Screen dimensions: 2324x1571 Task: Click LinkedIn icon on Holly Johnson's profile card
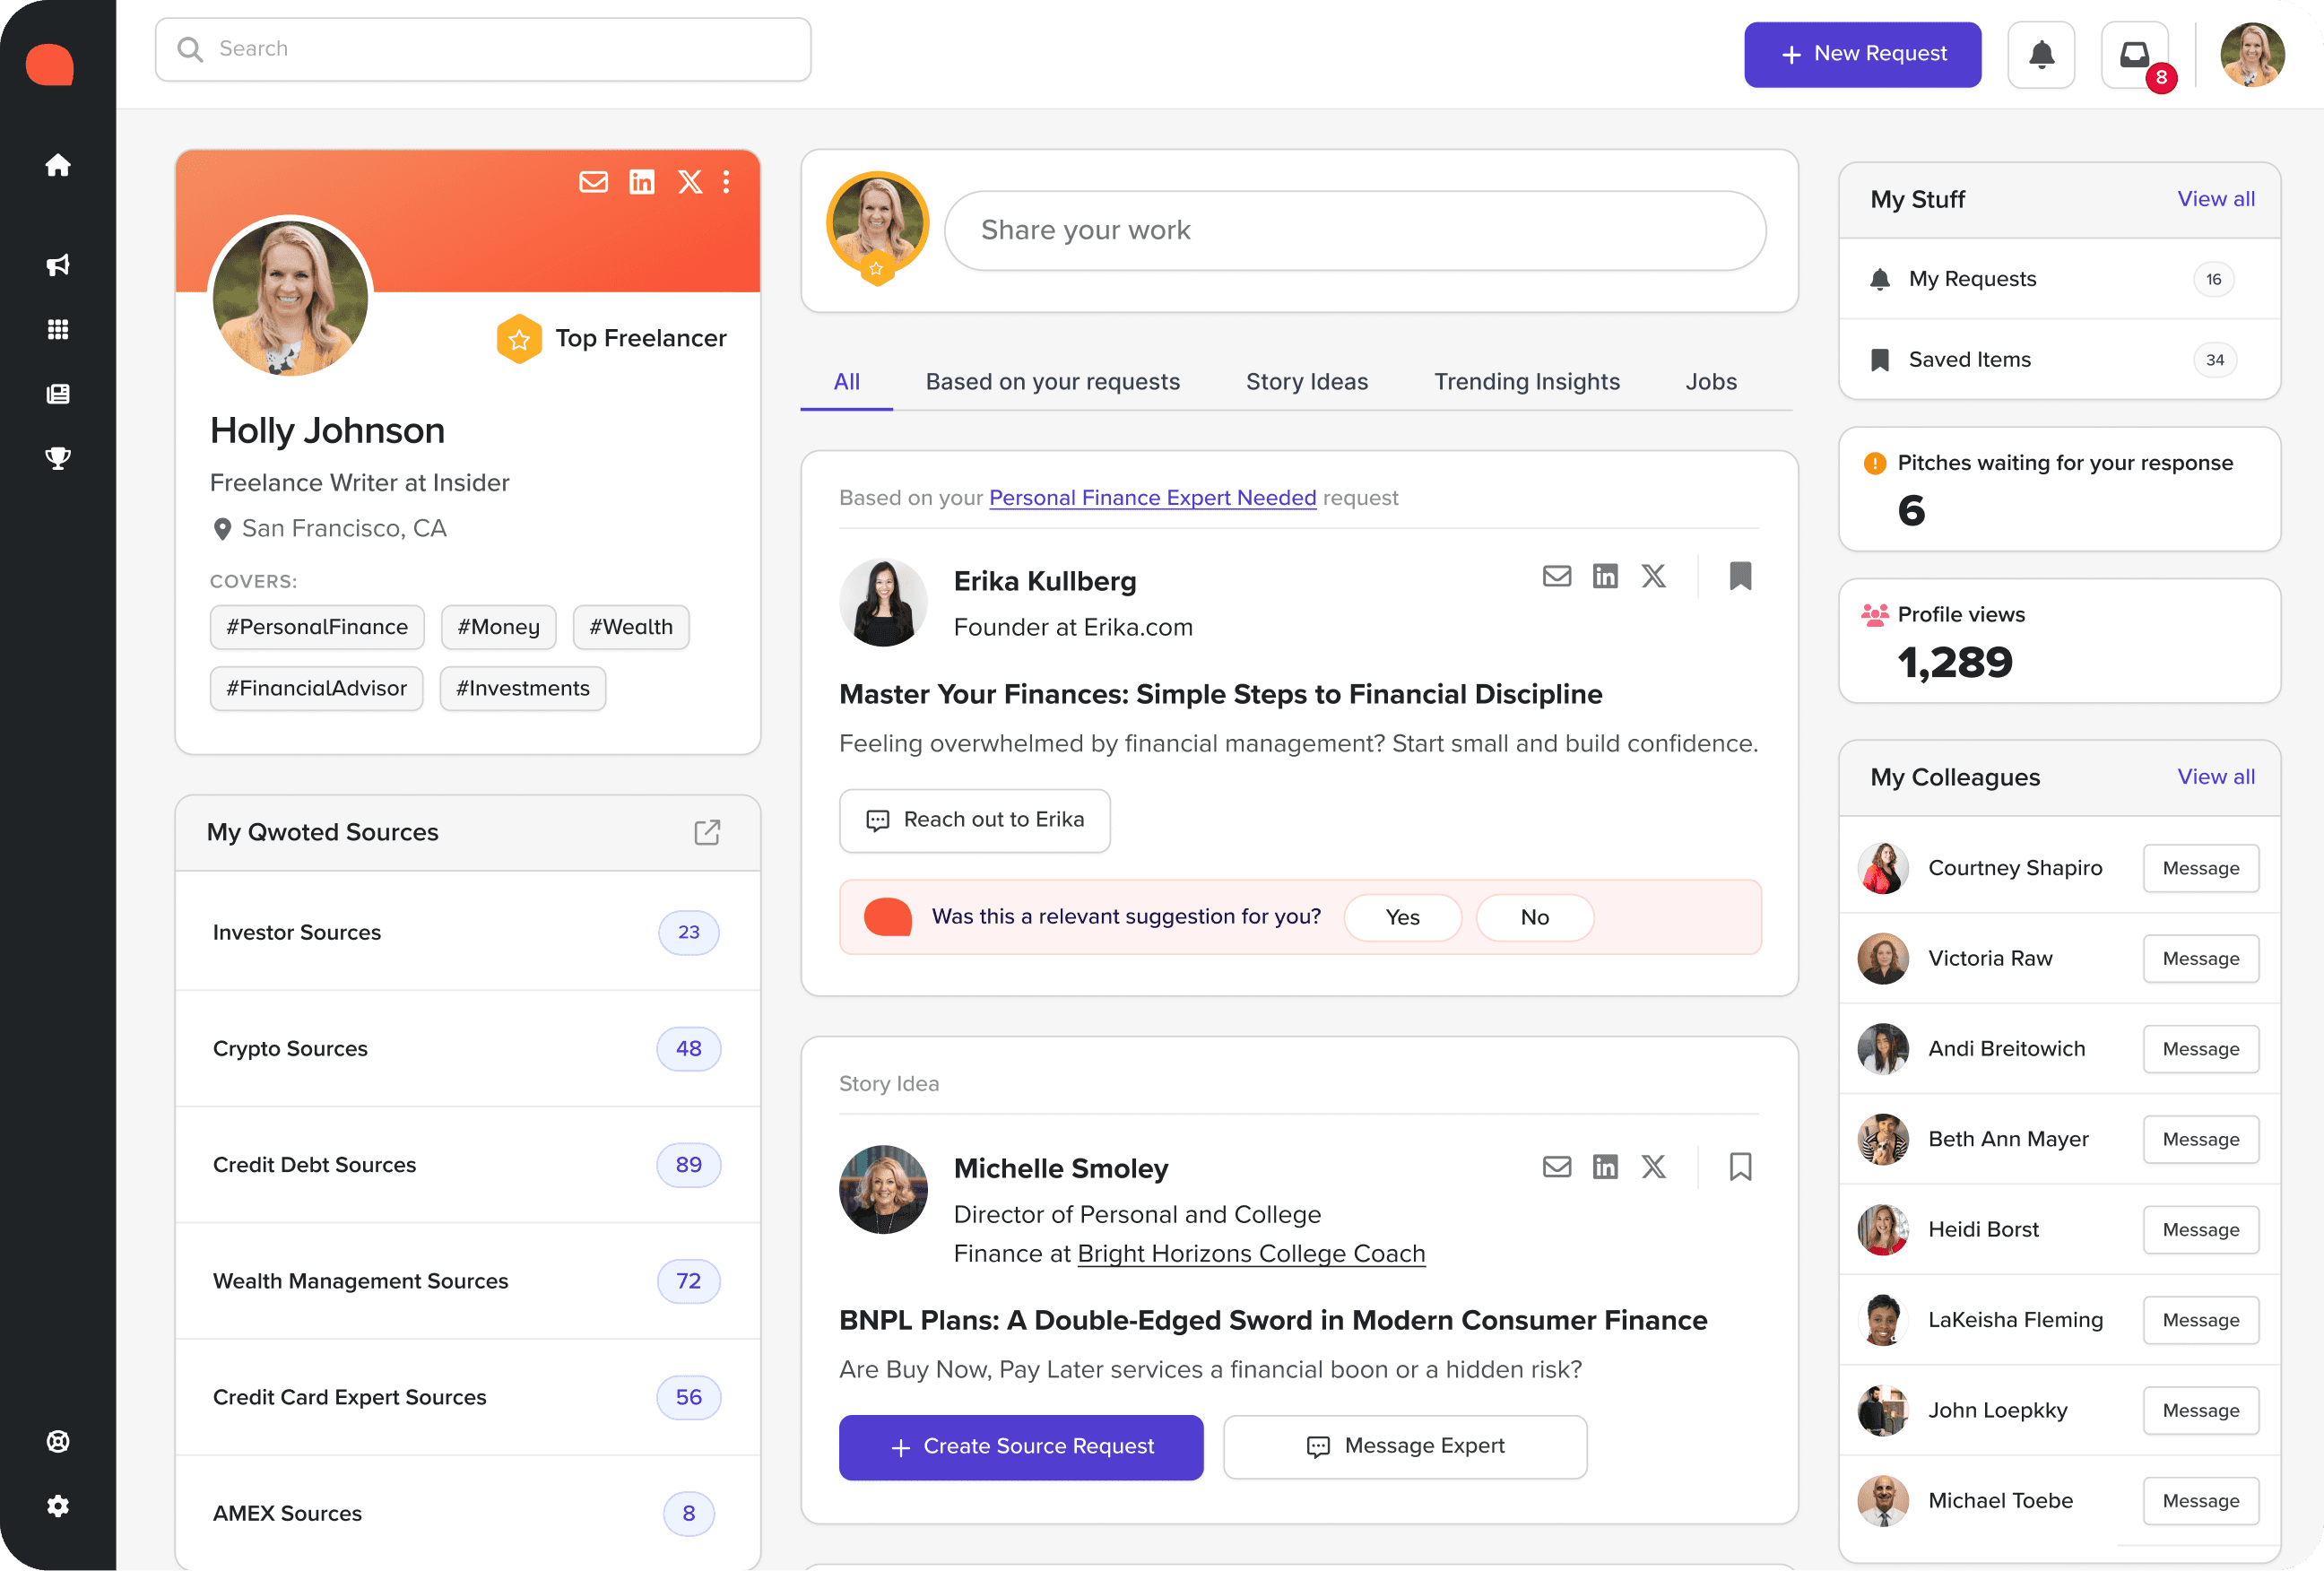[641, 182]
